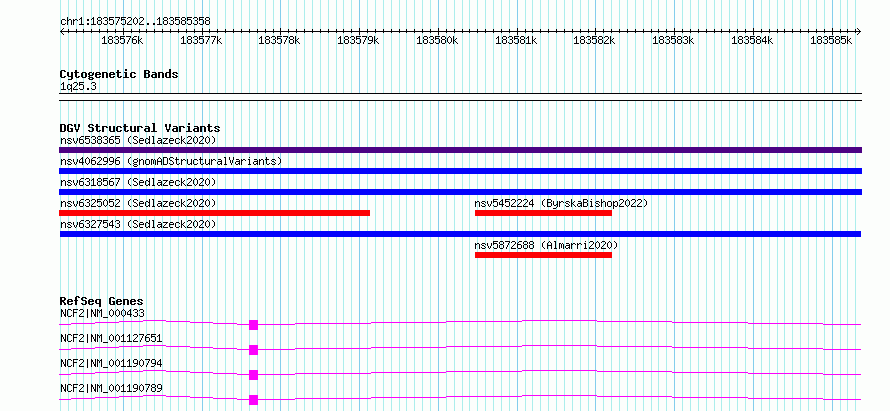This screenshot has height=411, width=890.
Task: Open the nsv6538365 (Sedlazeck2020) label
Action: point(138,140)
